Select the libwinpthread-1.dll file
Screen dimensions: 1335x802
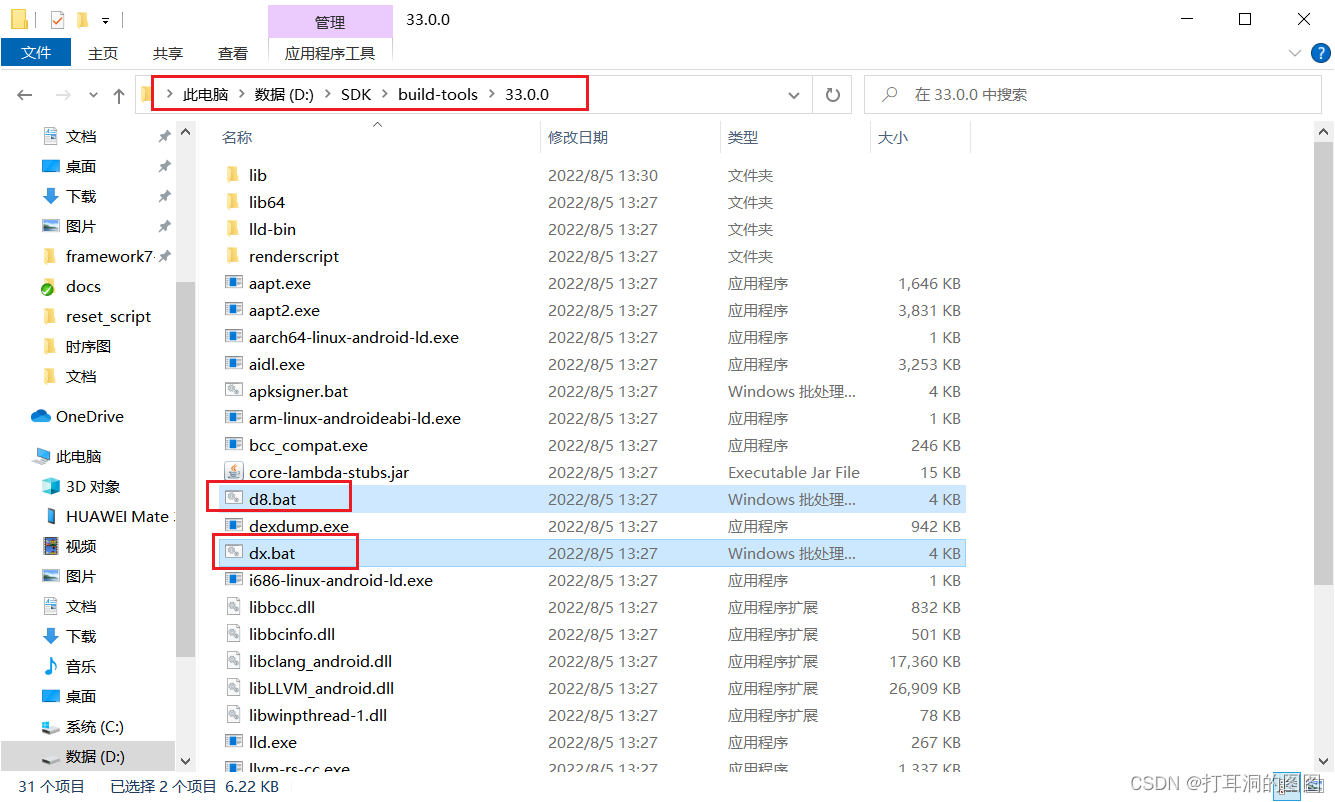317,715
